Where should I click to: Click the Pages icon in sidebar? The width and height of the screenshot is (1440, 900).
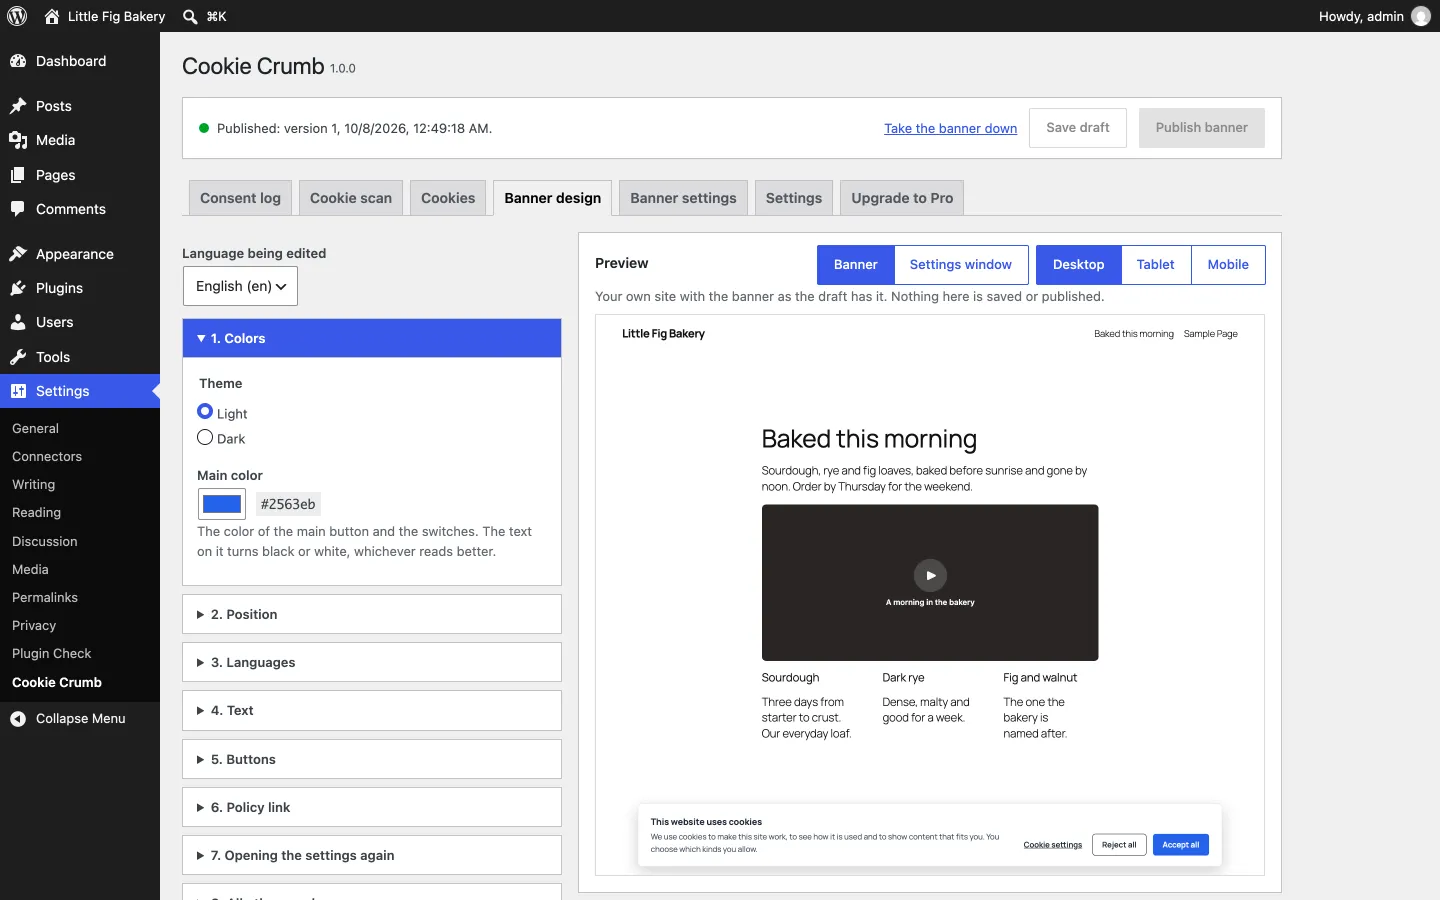click(x=18, y=175)
